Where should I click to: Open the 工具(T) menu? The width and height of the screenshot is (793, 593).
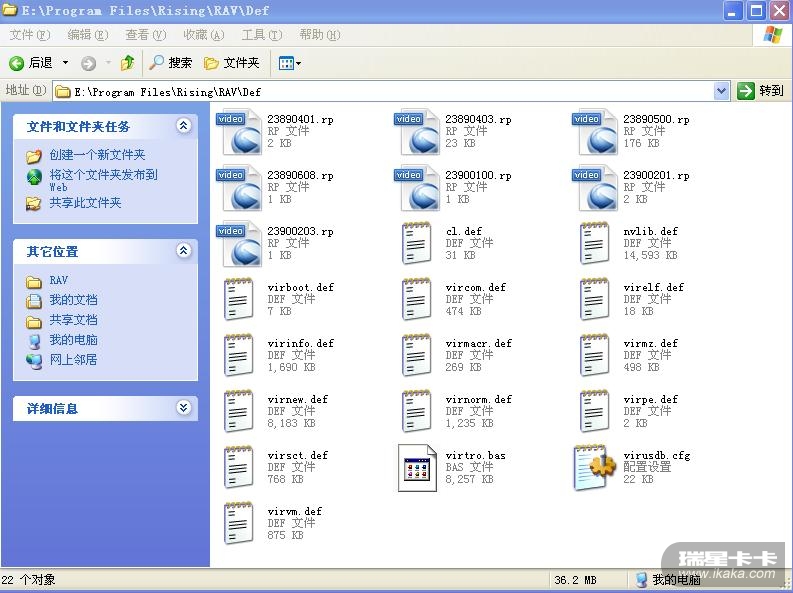tap(261, 35)
